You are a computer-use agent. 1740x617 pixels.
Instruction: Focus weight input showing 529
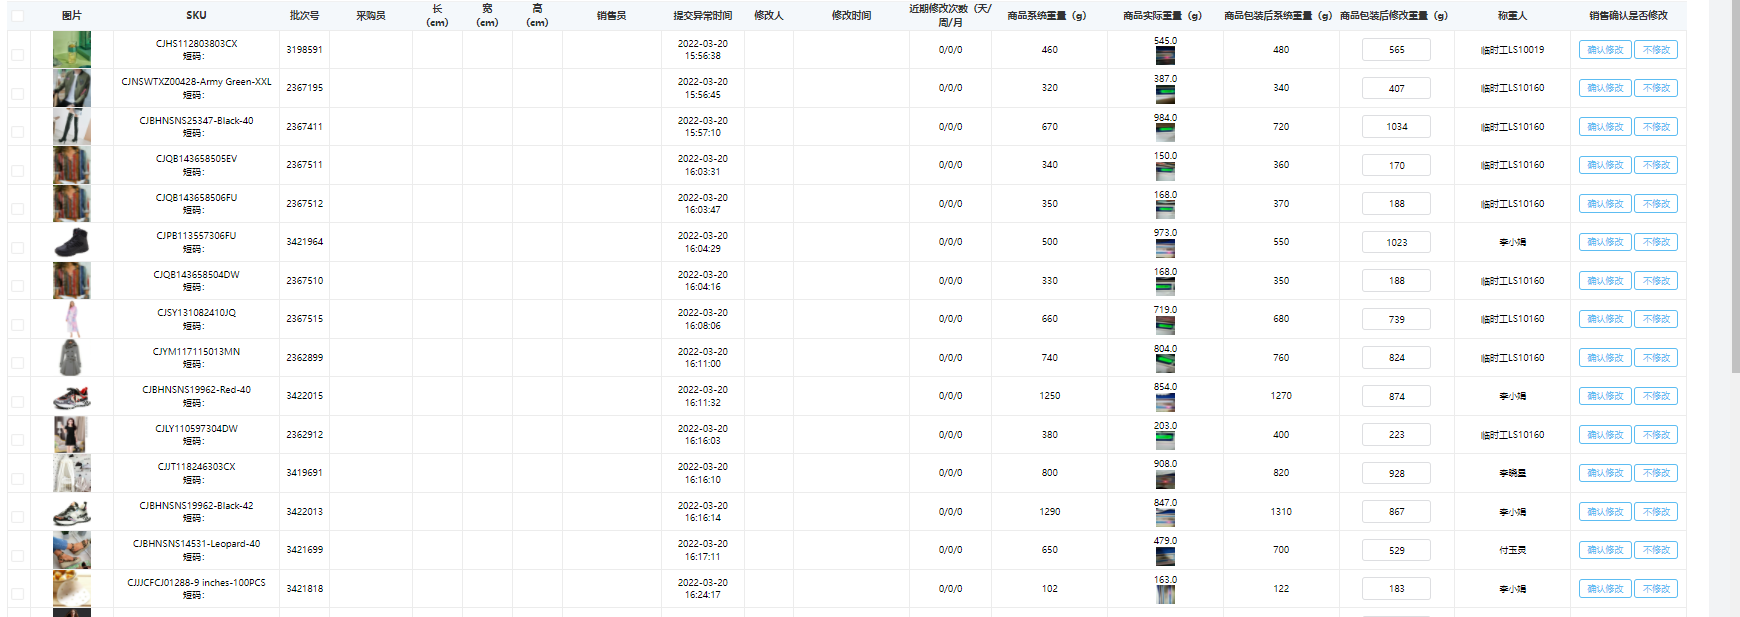tap(1396, 550)
